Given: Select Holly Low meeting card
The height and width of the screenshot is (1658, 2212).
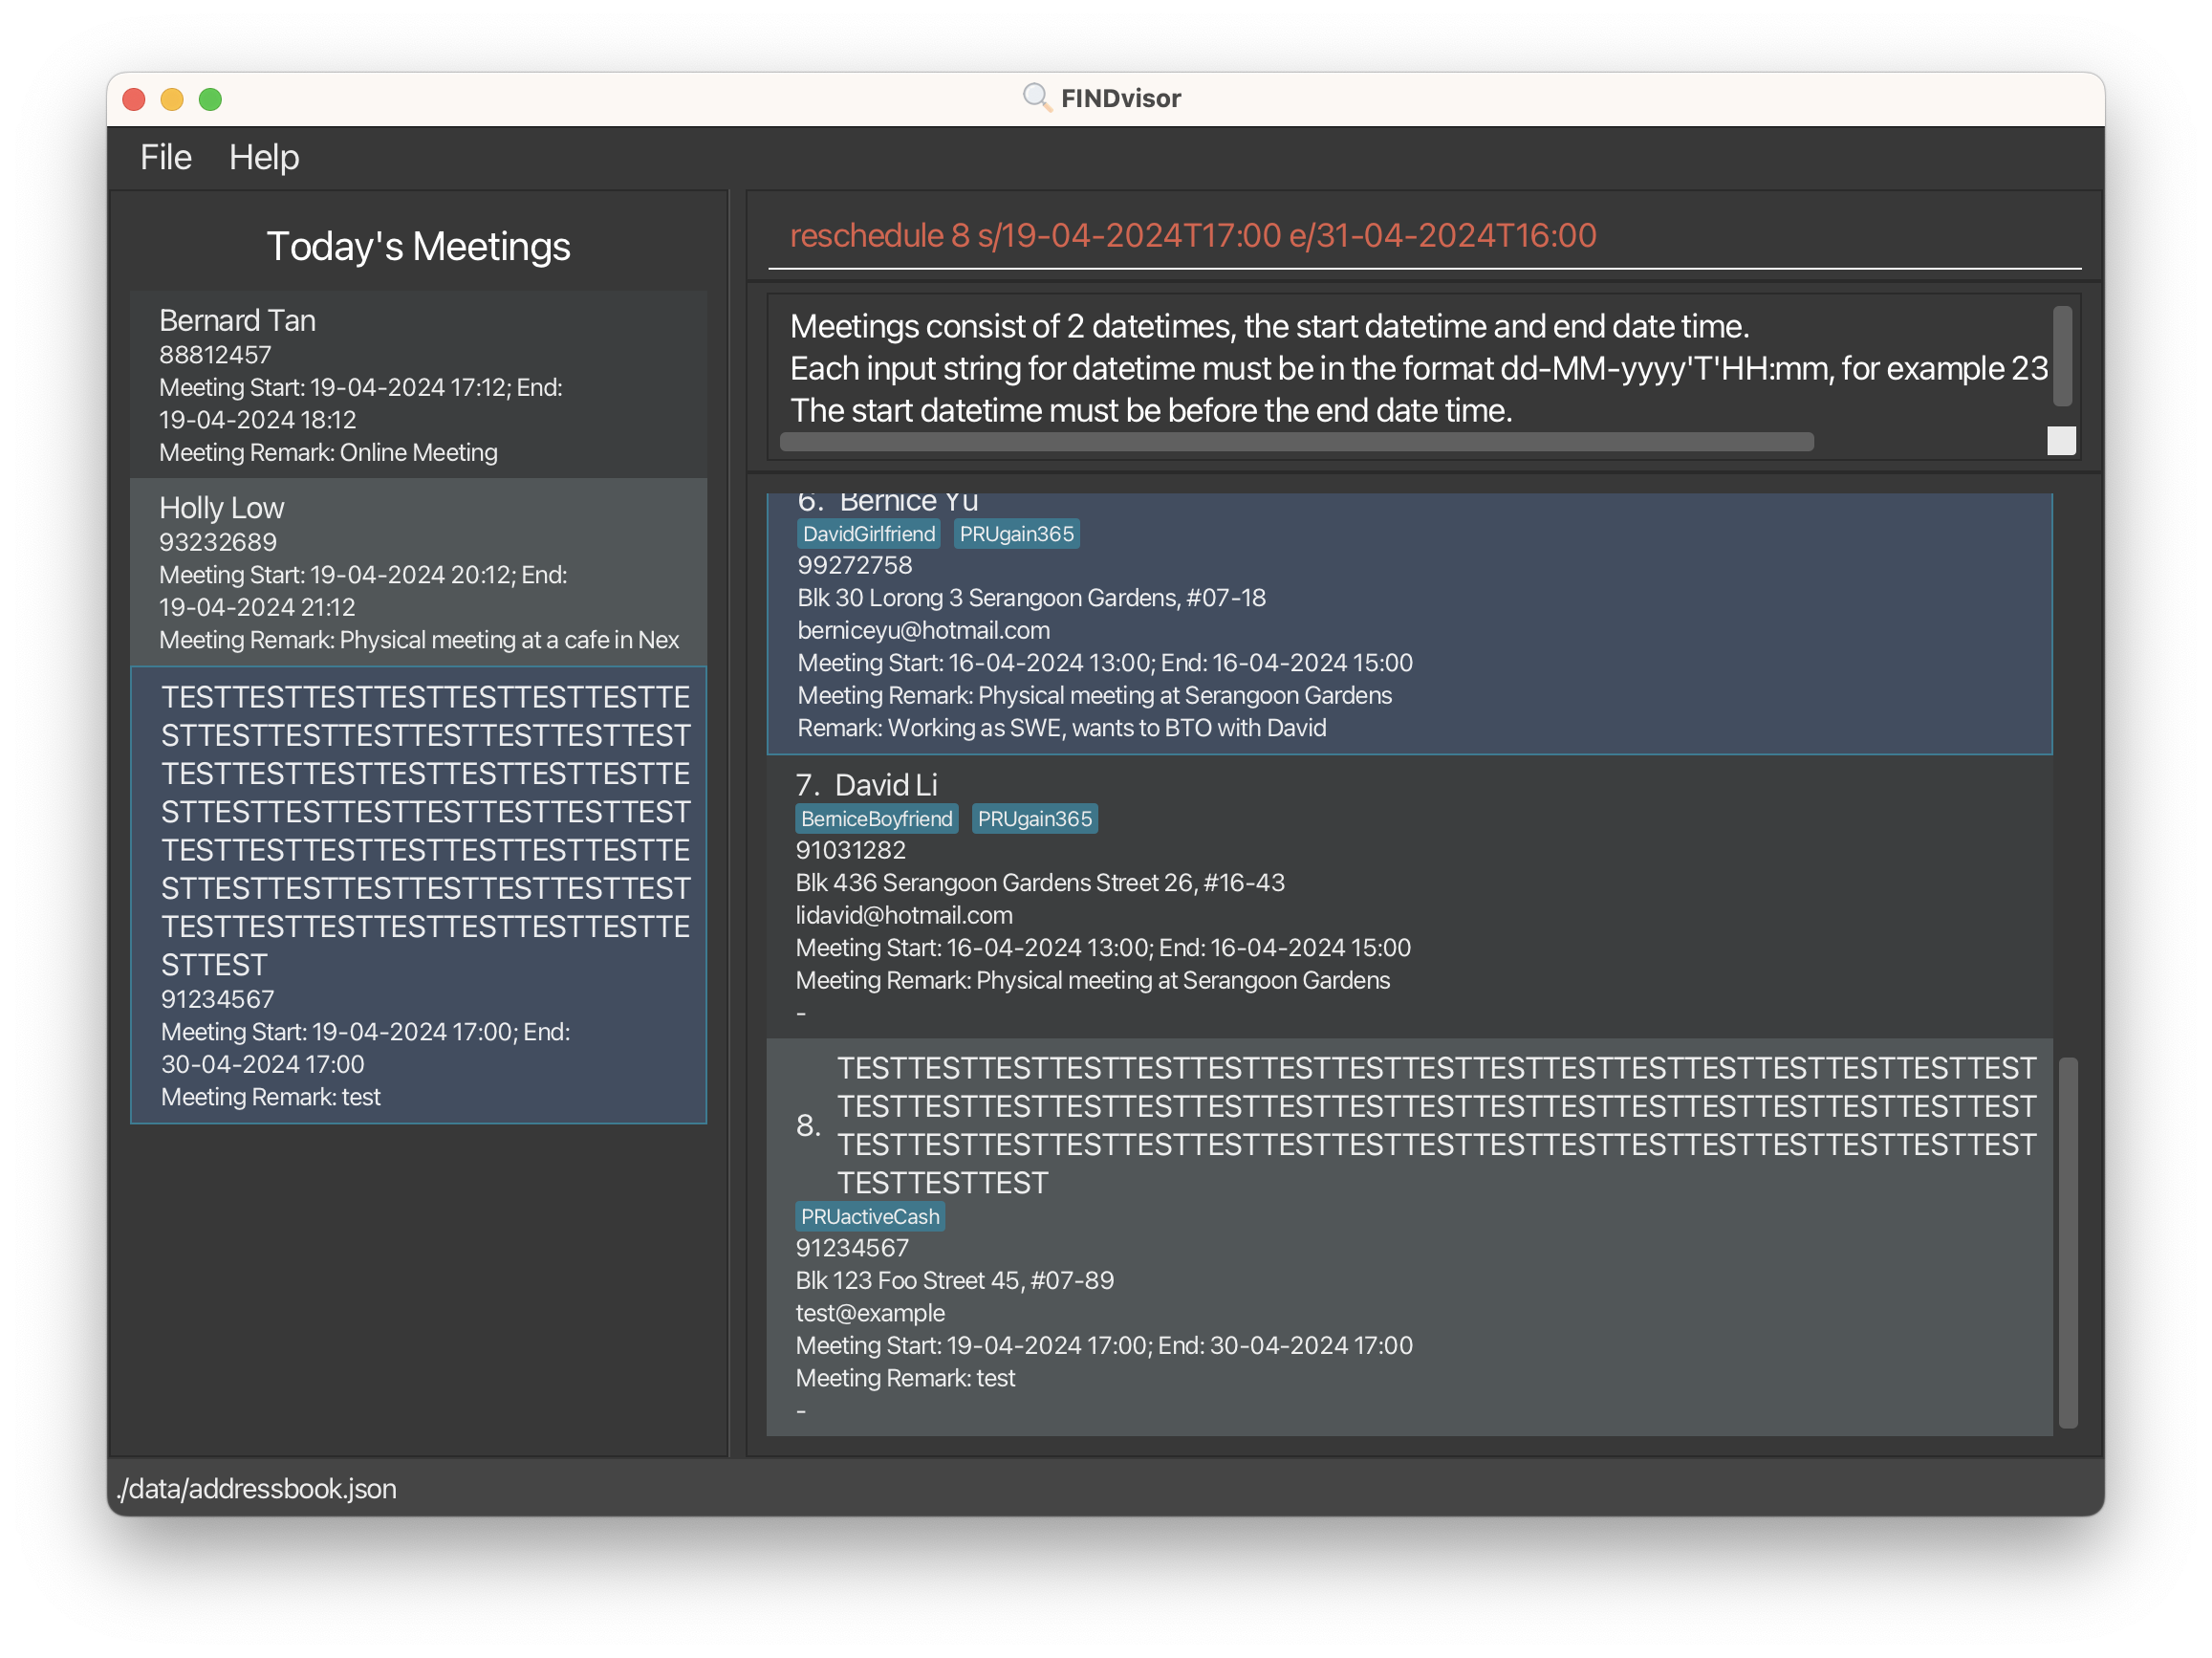Looking at the screenshot, I should (x=418, y=572).
